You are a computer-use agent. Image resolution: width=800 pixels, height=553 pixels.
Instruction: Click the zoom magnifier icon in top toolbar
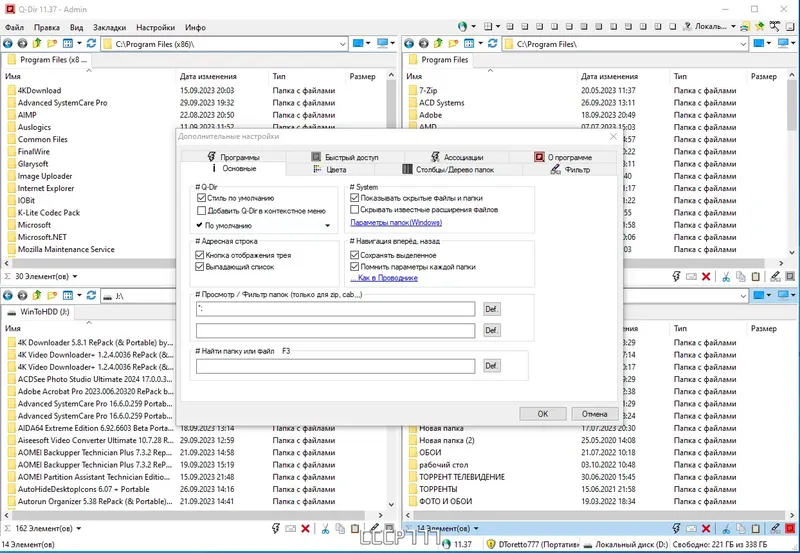click(775, 26)
